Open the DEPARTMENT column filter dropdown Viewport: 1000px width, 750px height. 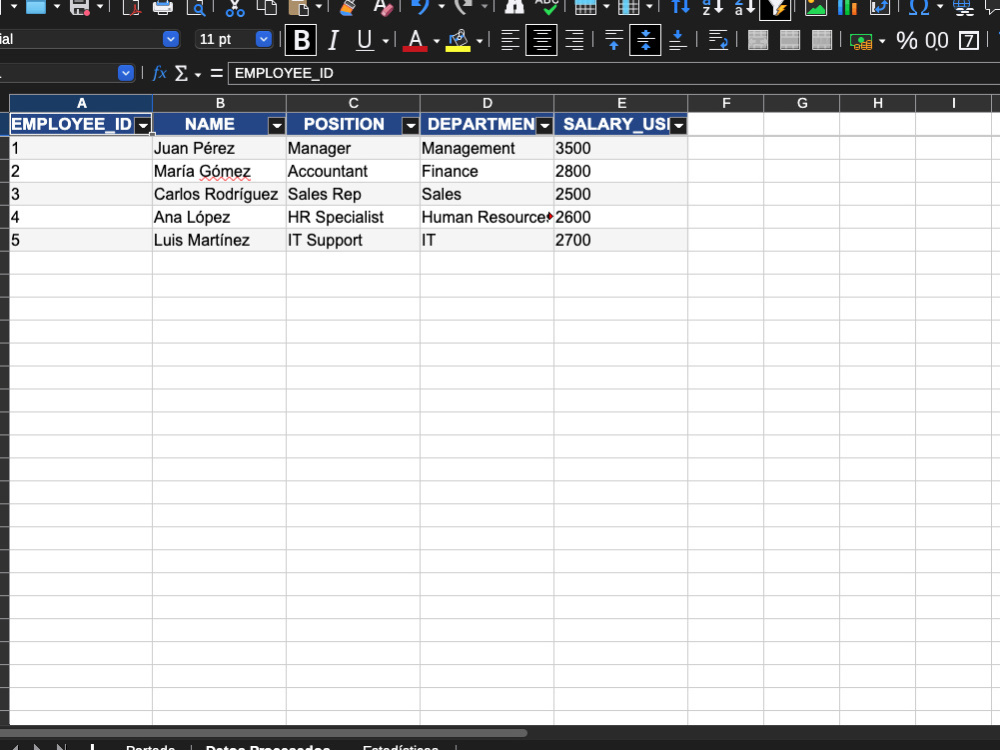pos(544,126)
